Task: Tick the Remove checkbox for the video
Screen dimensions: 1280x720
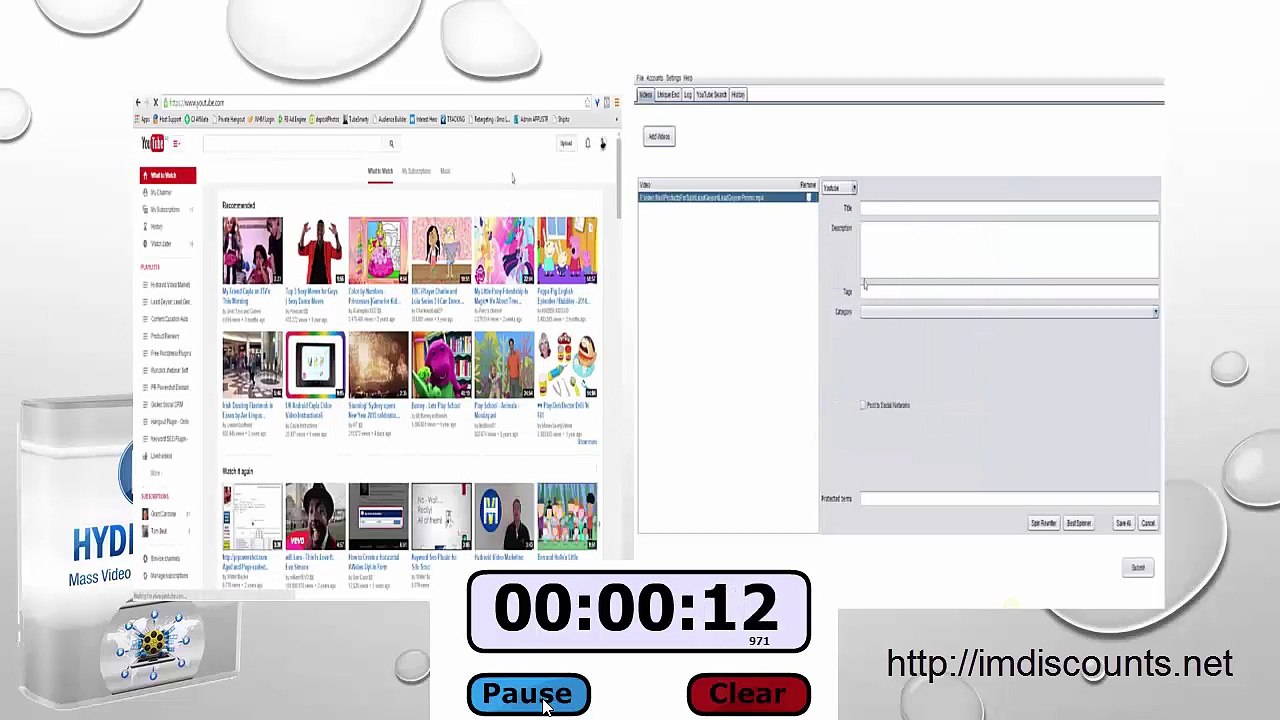Action: [x=811, y=198]
